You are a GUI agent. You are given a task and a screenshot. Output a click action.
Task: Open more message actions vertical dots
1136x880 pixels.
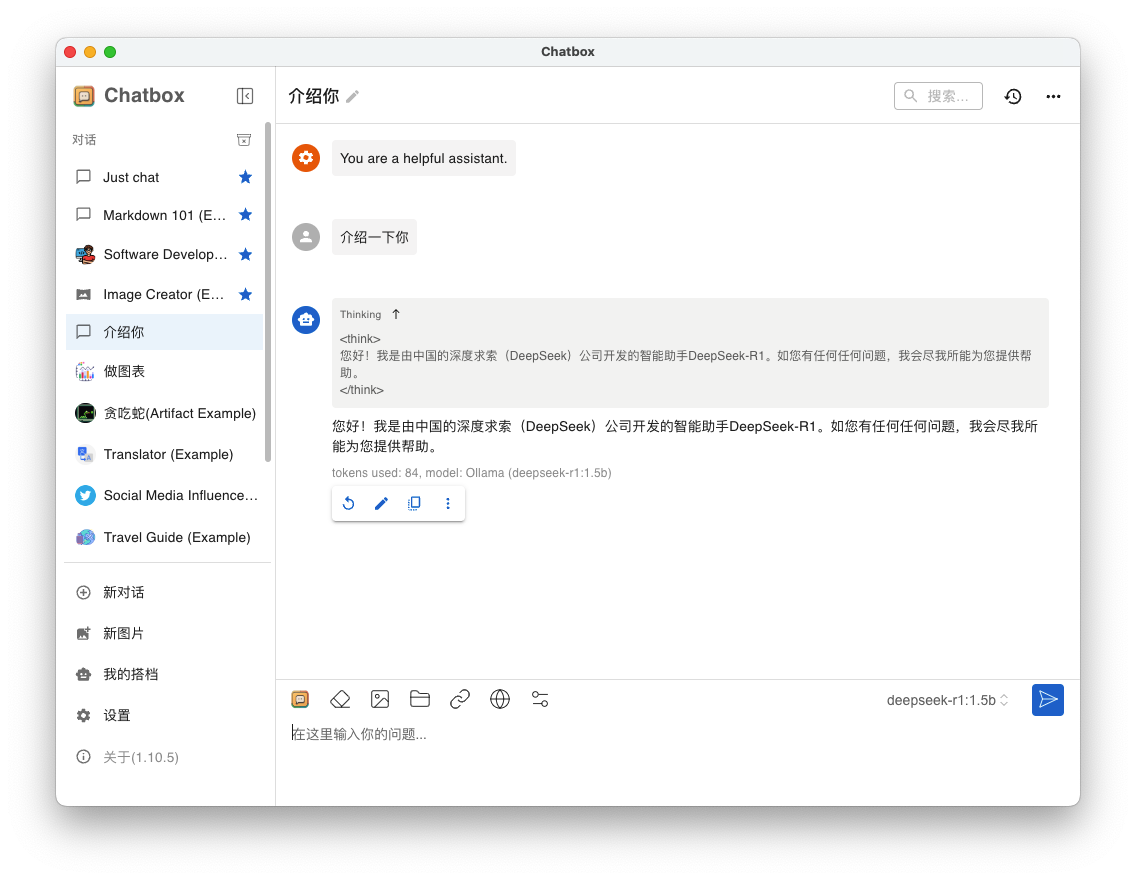point(448,503)
